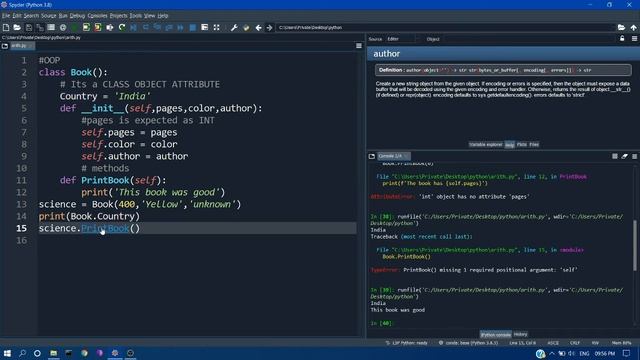Open the Run menu
Viewport: 640px width, 360px height.
63,16
